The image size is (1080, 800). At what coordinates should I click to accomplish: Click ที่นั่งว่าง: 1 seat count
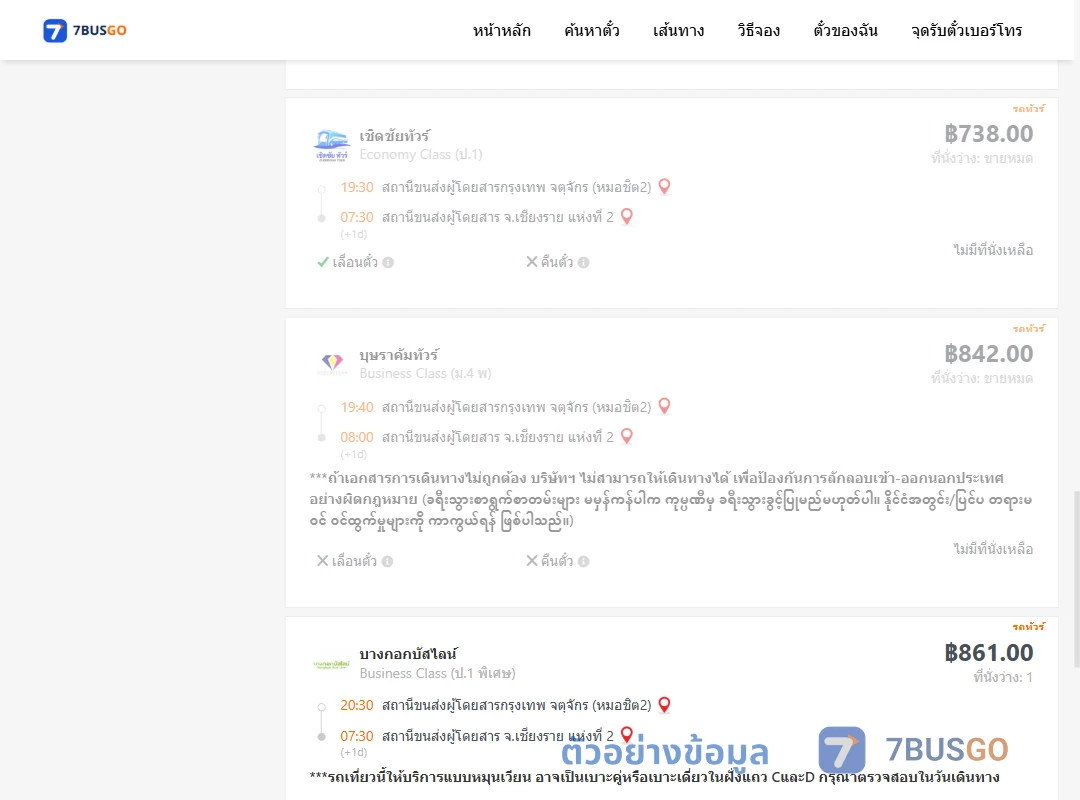tap(1003, 677)
